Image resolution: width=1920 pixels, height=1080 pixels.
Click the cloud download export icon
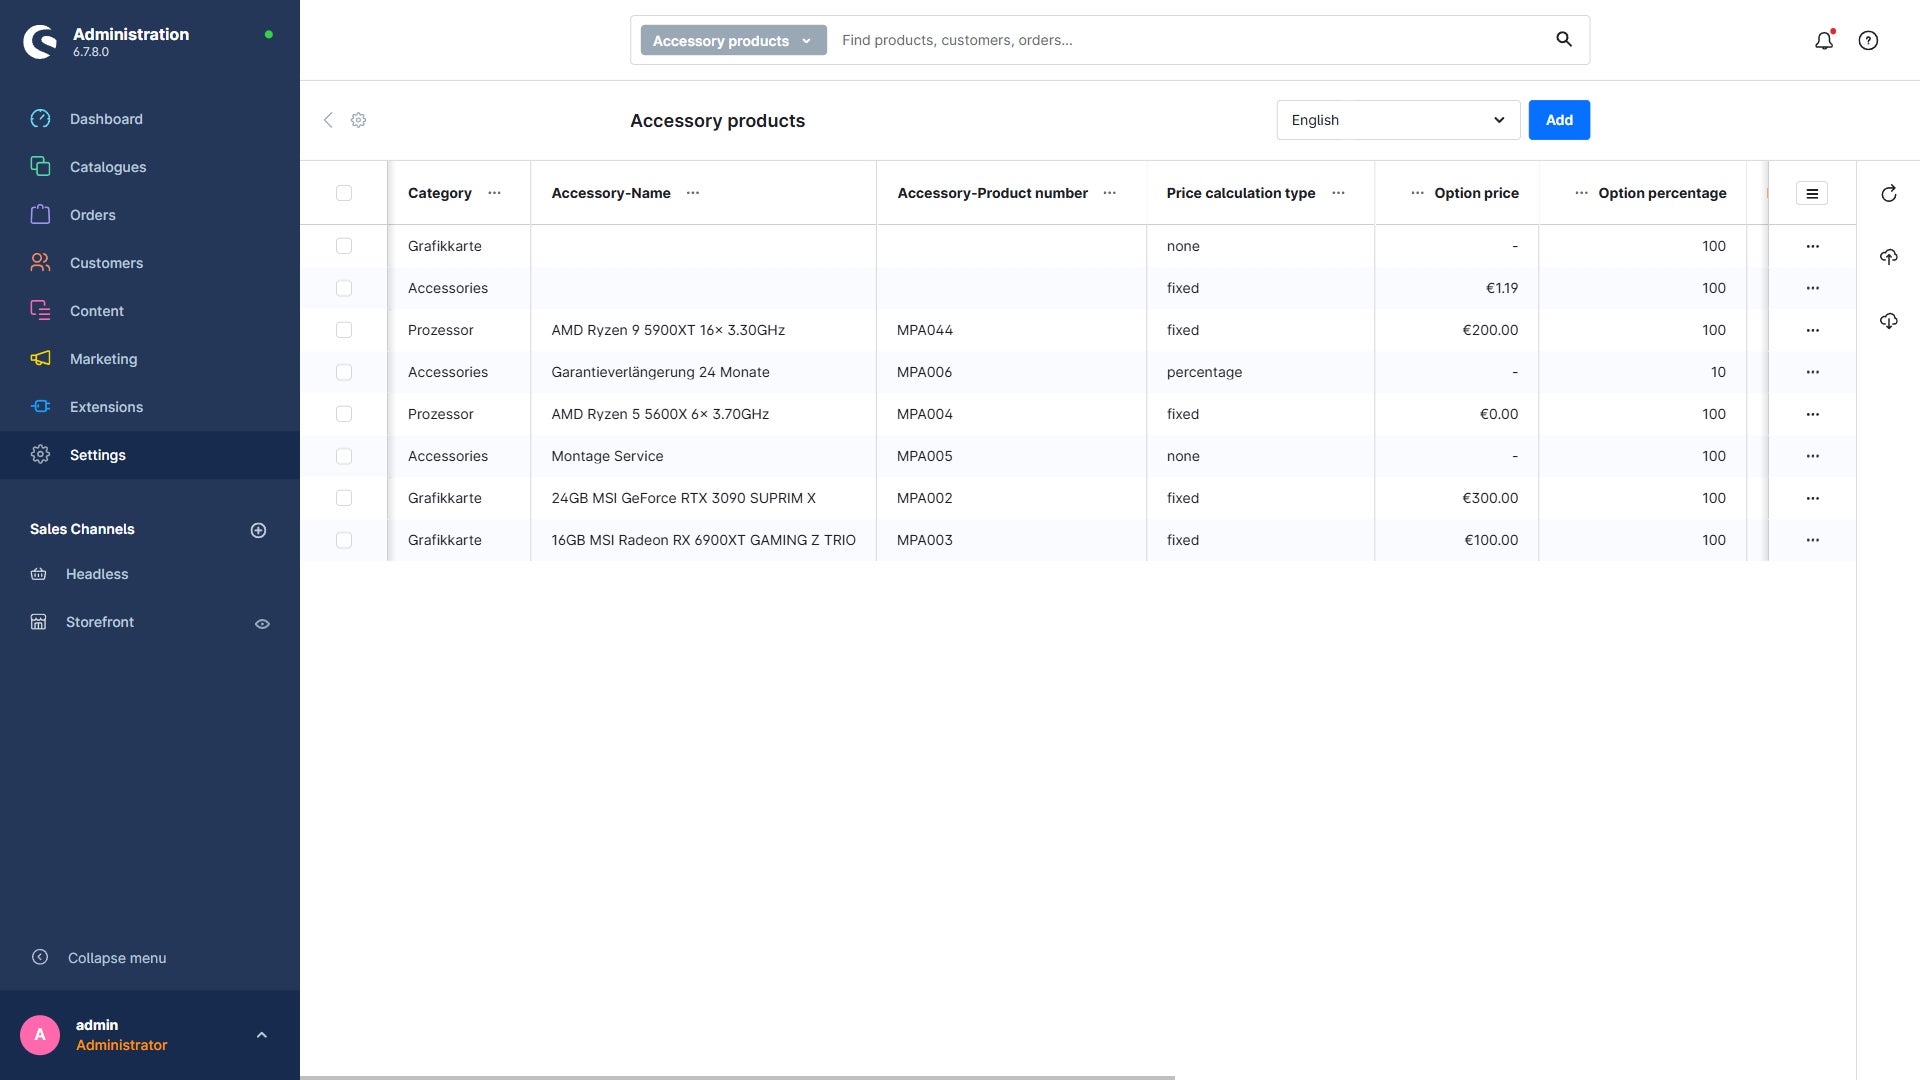coord(1888,321)
